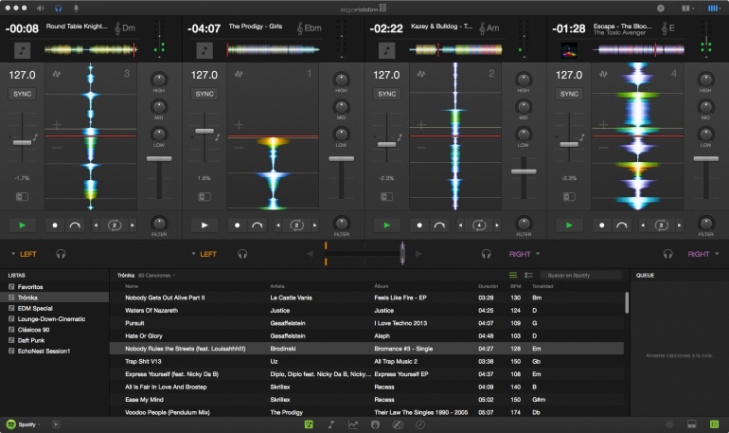This screenshot has height=433, width=729.
Task: Open the Spotify source dropdown in bottom bar
Action: [23, 424]
